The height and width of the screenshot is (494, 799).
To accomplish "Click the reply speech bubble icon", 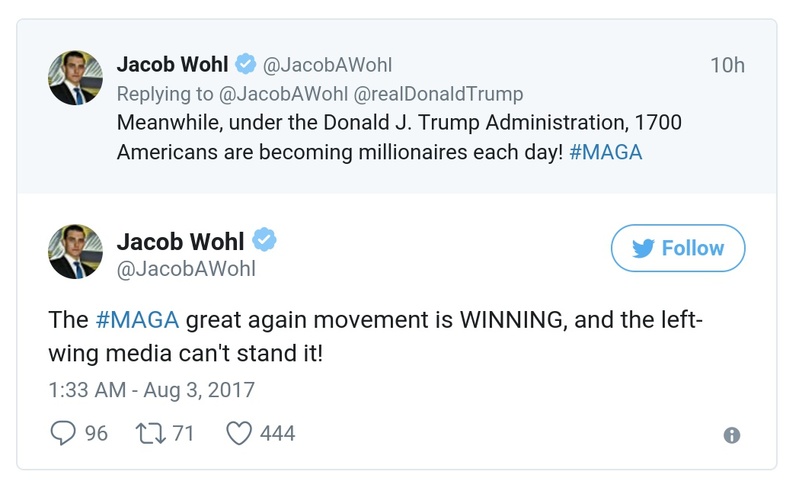I will (63, 433).
